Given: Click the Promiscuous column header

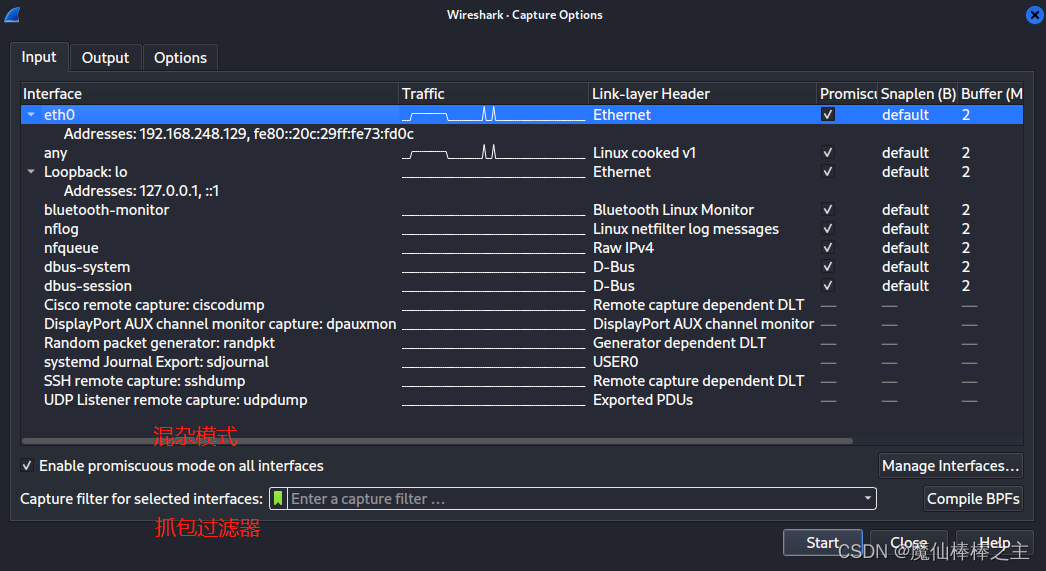Looking at the screenshot, I should point(847,94).
